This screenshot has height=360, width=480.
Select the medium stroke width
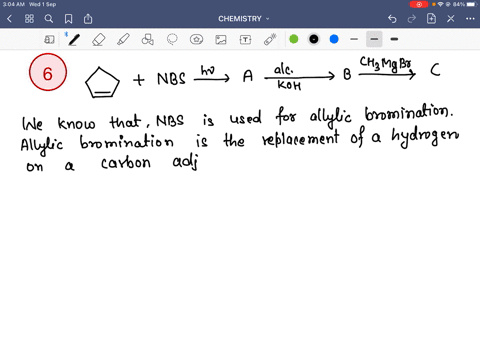coord(374,39)
